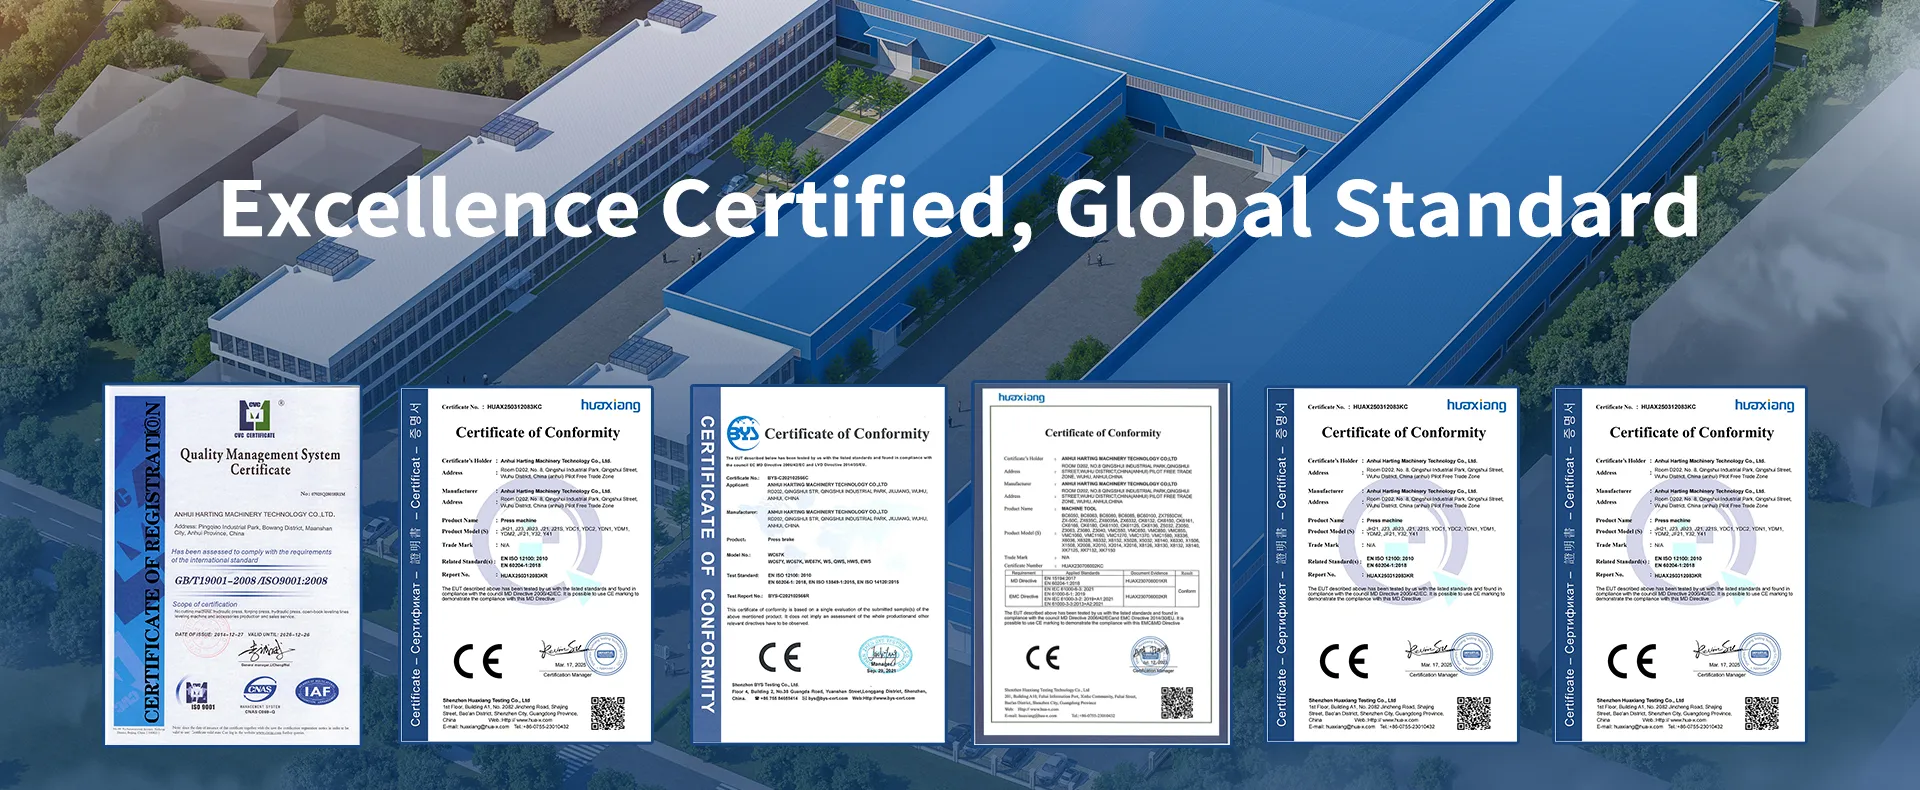
Task: Click the BYS circular logo
Action: 743,433
